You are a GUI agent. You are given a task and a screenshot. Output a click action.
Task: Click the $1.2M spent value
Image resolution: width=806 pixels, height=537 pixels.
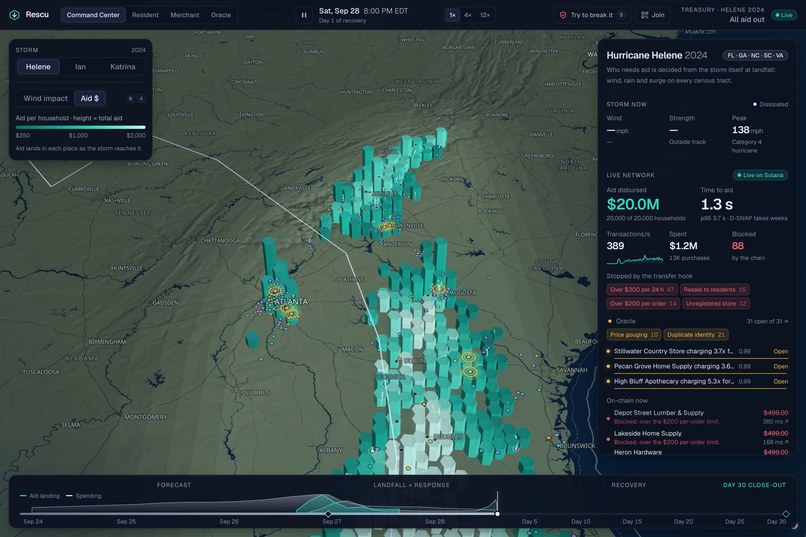coord(683,246)
